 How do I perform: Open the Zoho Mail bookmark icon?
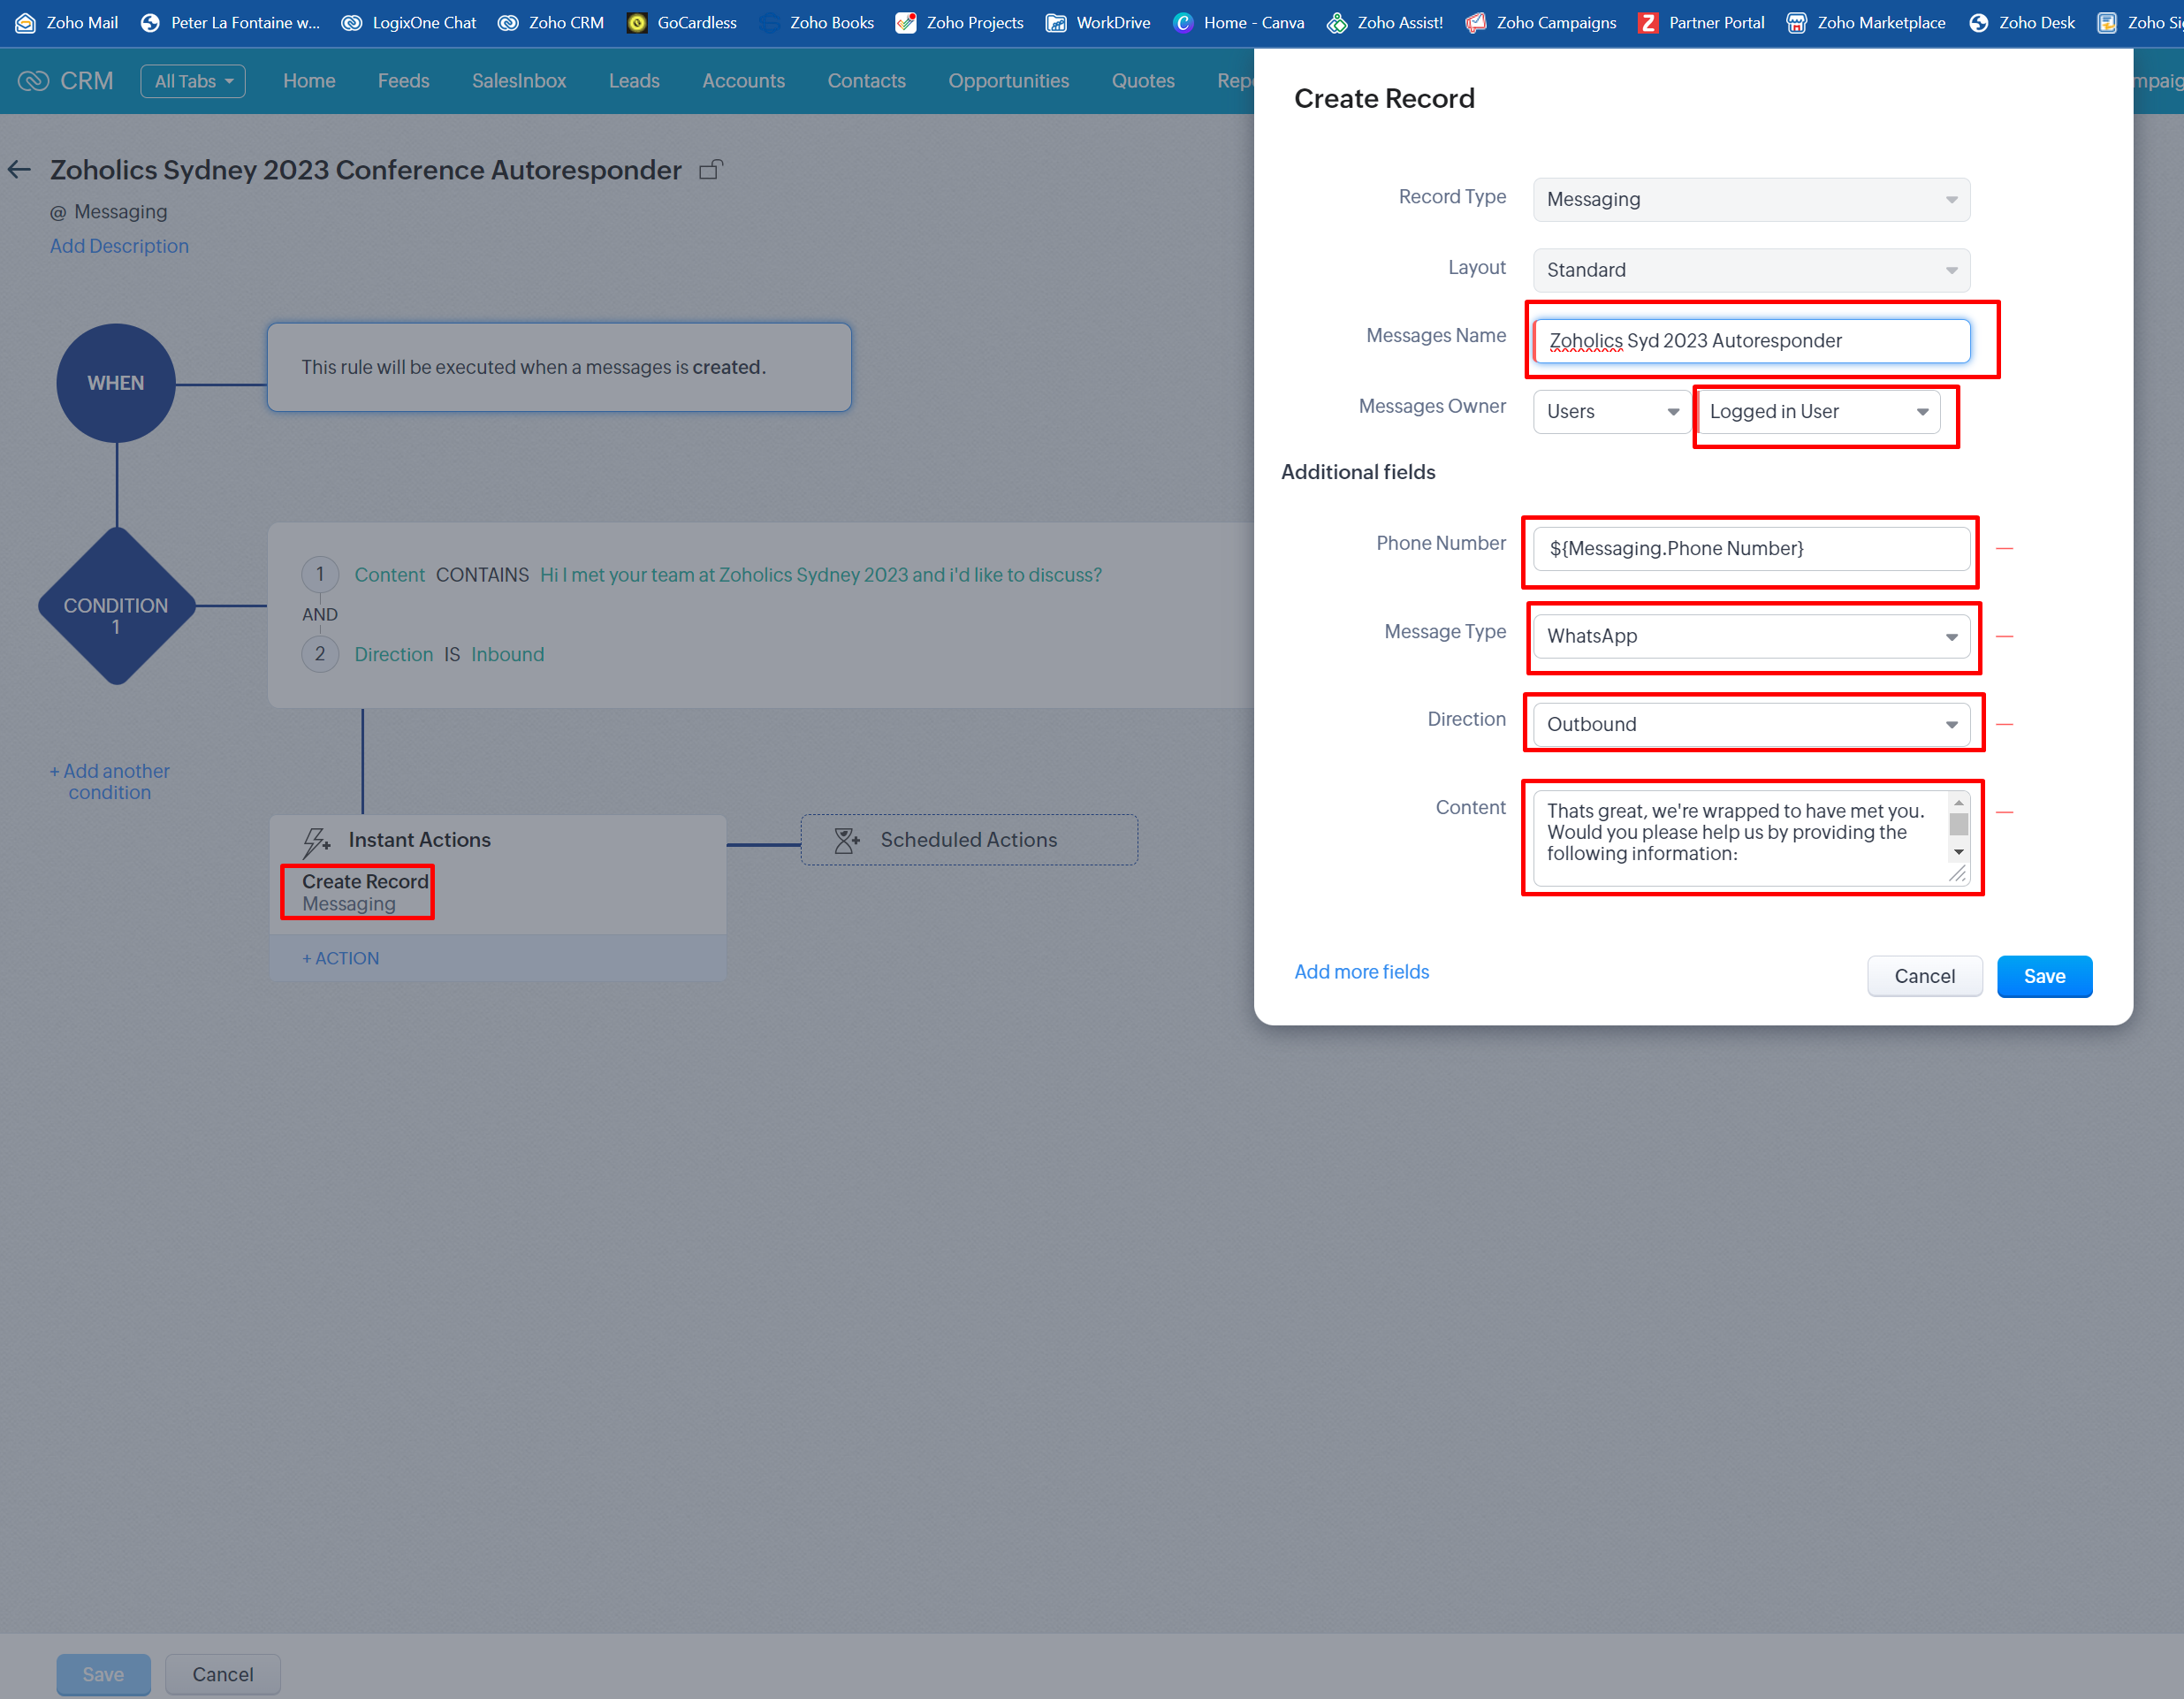pyautogui.click(x=25, y=22)
